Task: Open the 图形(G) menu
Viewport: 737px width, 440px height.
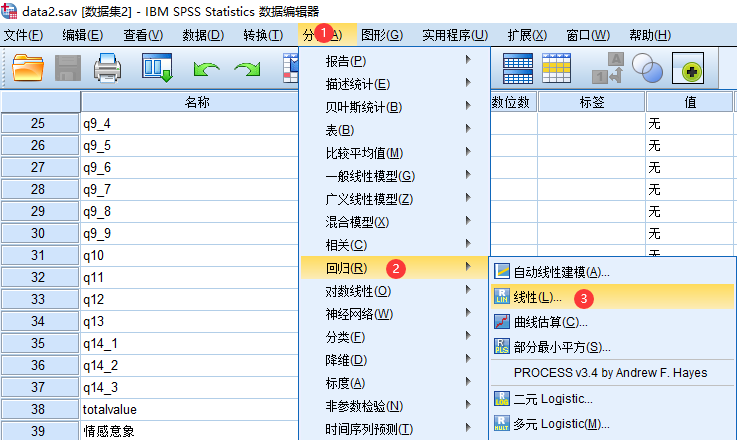Action: tap(382, 35)
